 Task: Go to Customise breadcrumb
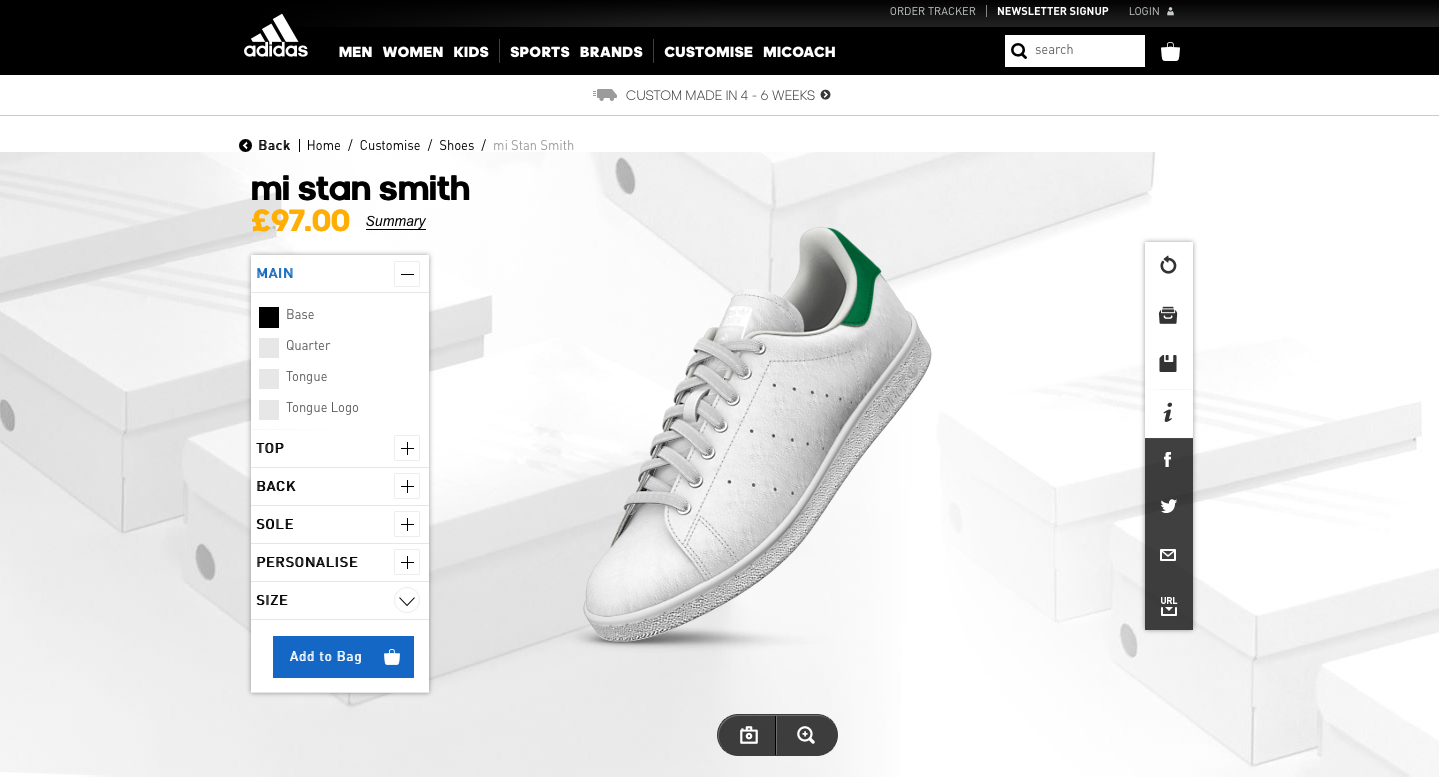coord(390,146)
